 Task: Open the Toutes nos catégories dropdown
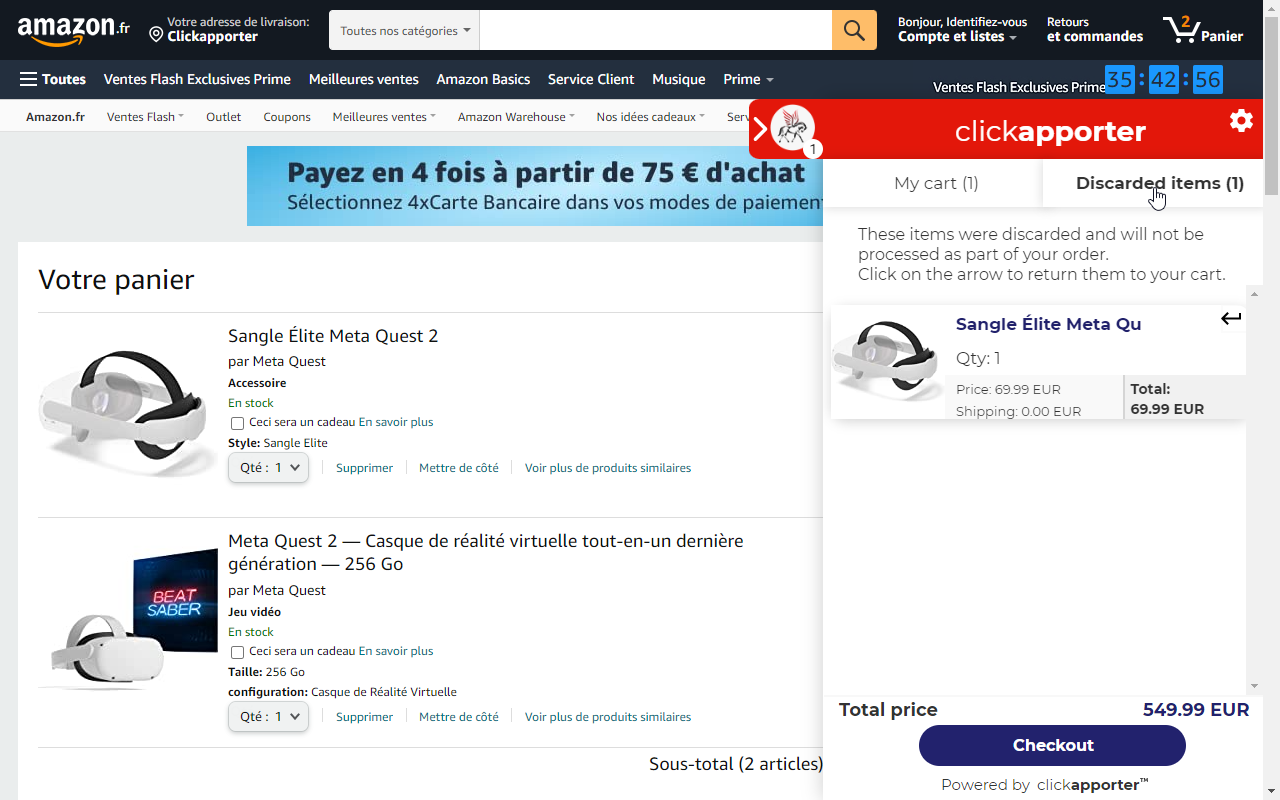pyautogui.click(x=405, y=30)
